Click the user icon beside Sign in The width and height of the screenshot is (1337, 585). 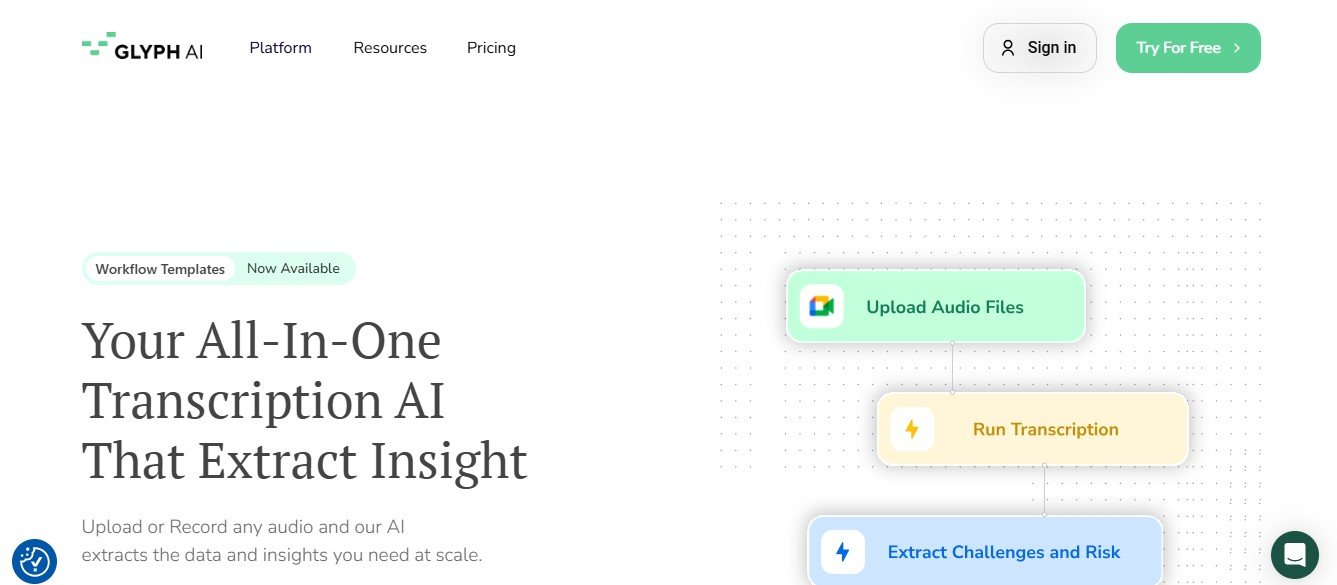(x=1008, y=48)
